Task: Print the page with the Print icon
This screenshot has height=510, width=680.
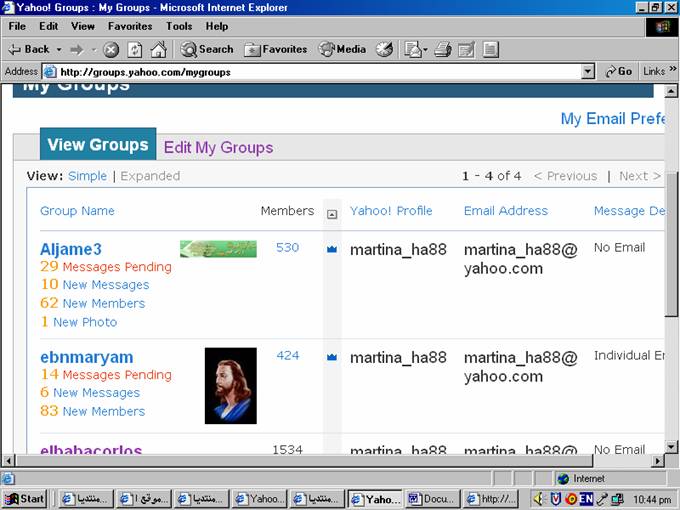Action: click(x=443, y=49)
